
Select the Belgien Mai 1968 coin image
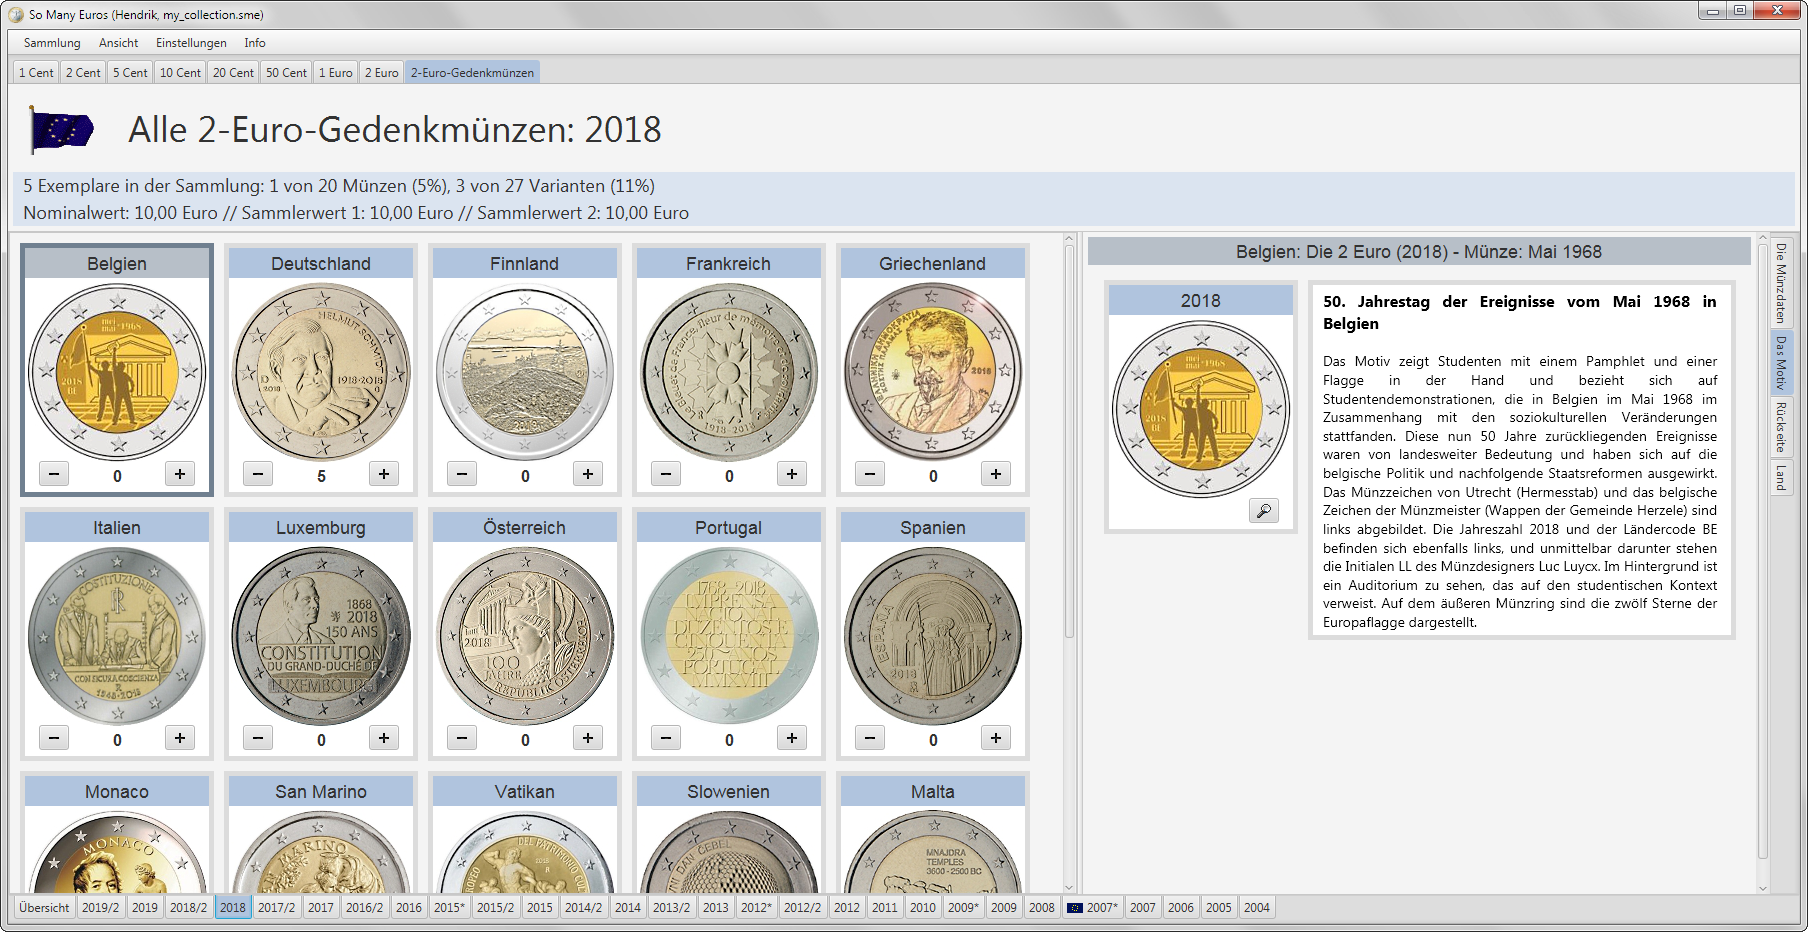tap(117, 372)
